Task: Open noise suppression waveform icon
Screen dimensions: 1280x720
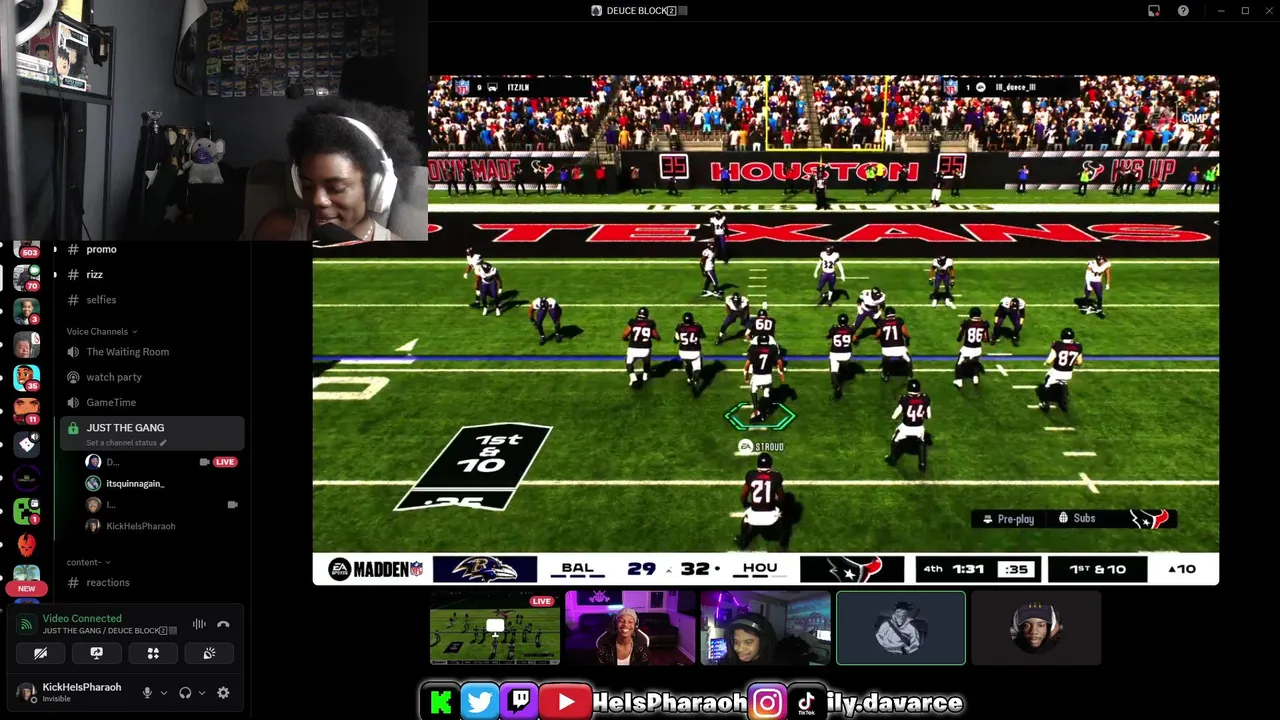Action: [x=199, y=624]
